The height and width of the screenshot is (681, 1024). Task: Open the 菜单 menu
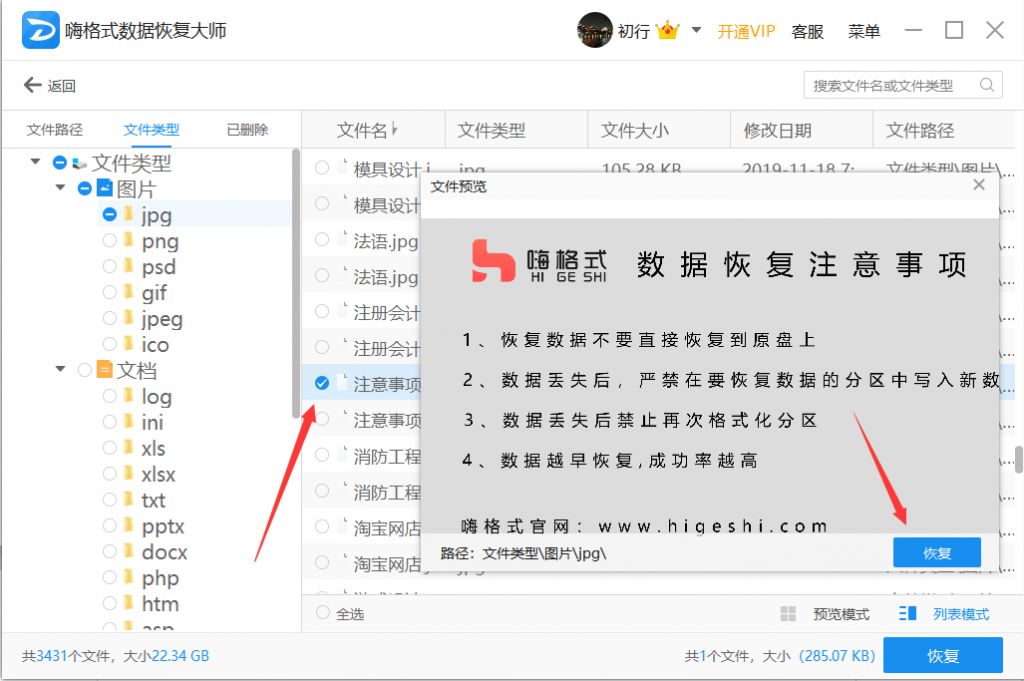pyautogui.click(x=863, y=31)
